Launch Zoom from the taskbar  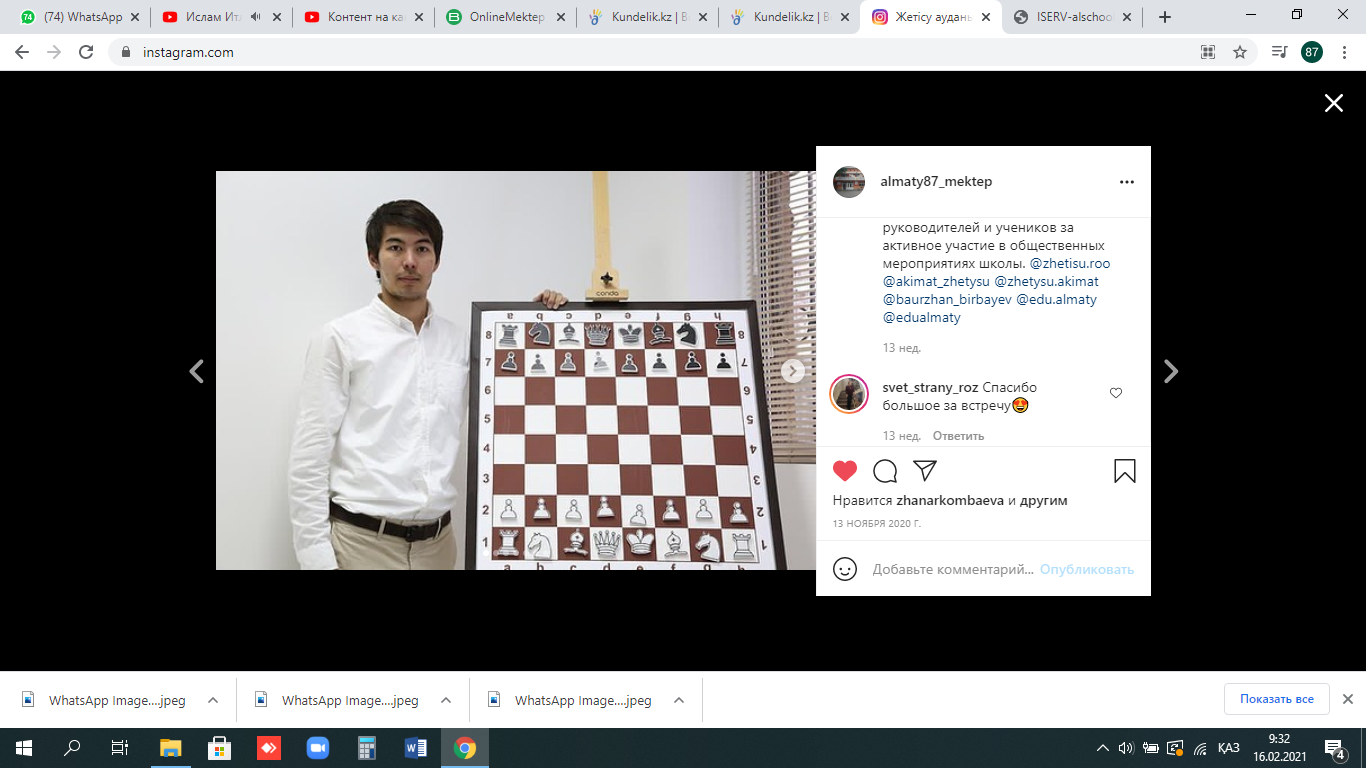pos(318,748)
